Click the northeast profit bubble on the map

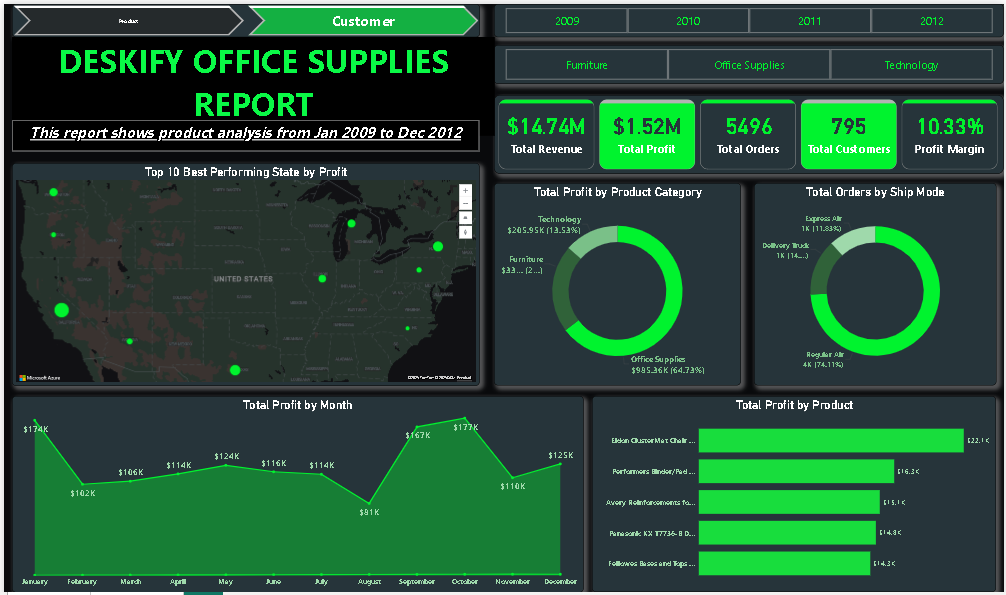[437, 246]
